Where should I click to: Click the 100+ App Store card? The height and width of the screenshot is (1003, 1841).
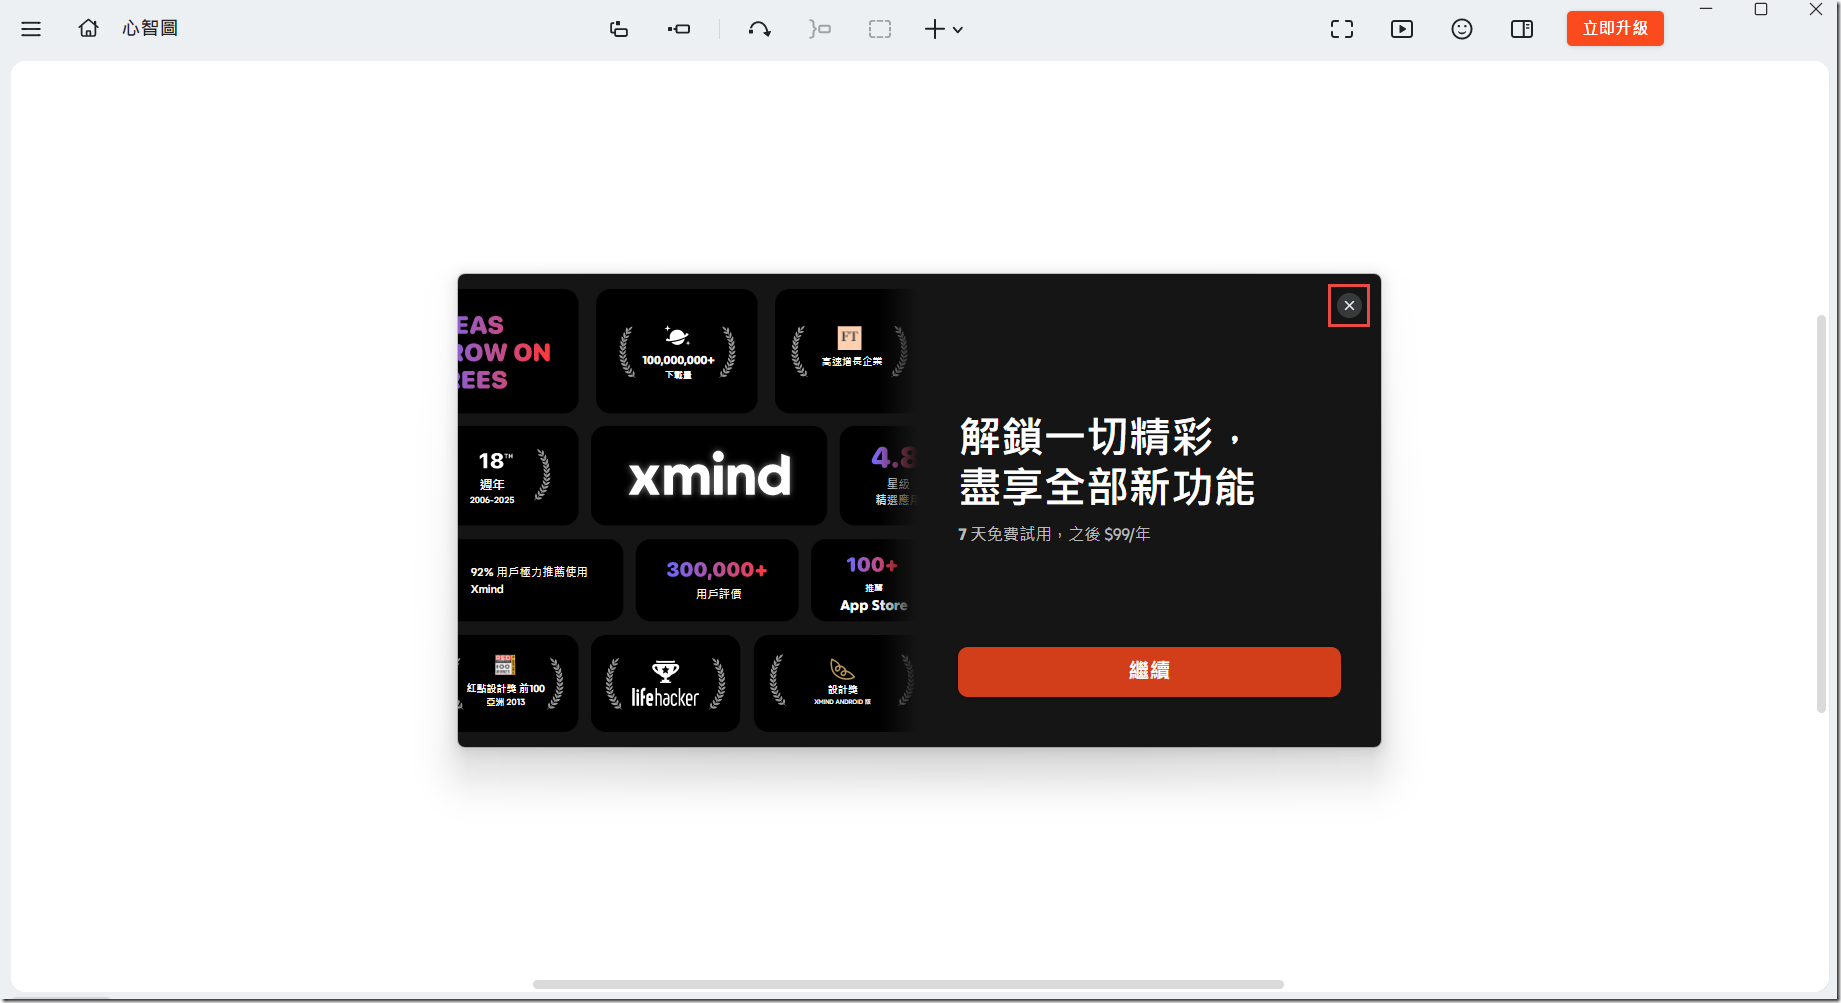865,580
